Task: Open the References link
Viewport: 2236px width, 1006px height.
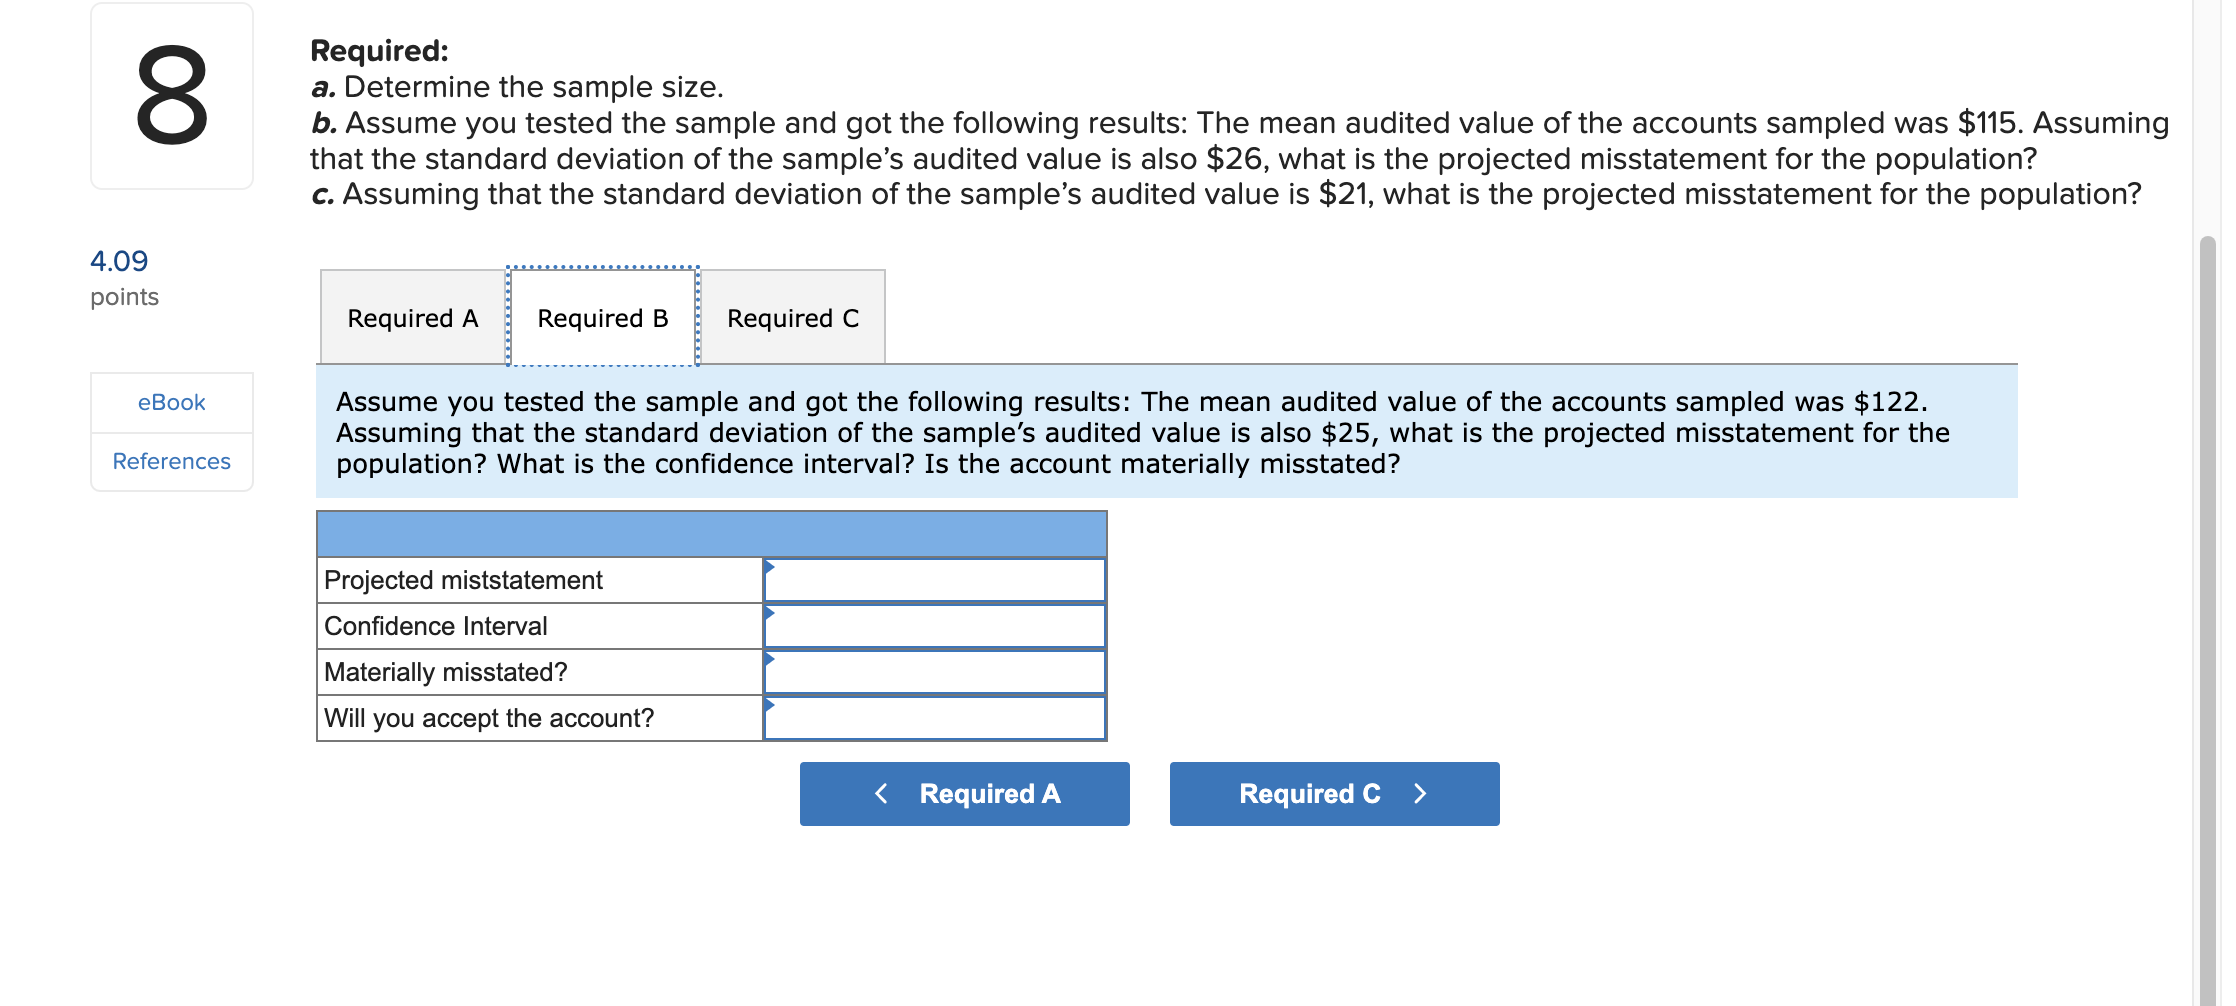Action: 170,461
